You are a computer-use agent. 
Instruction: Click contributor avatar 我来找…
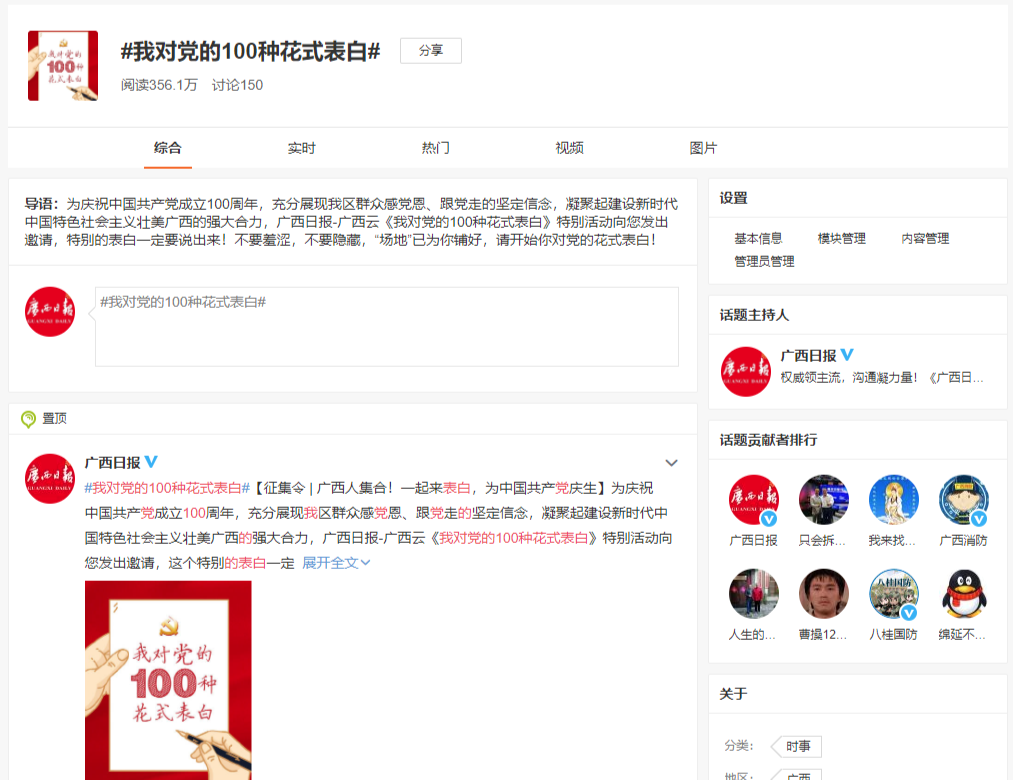click(x=894, y=500)
